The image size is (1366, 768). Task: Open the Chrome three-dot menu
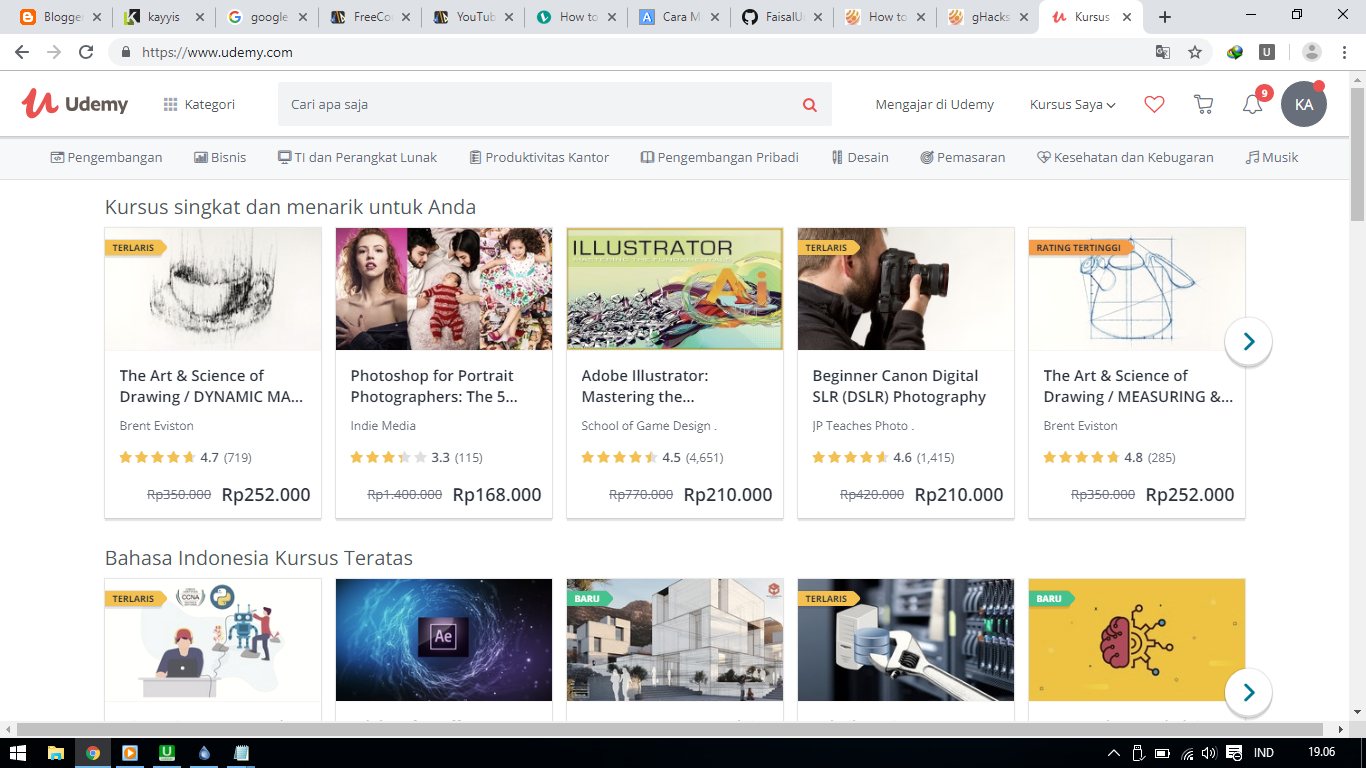1345,52
